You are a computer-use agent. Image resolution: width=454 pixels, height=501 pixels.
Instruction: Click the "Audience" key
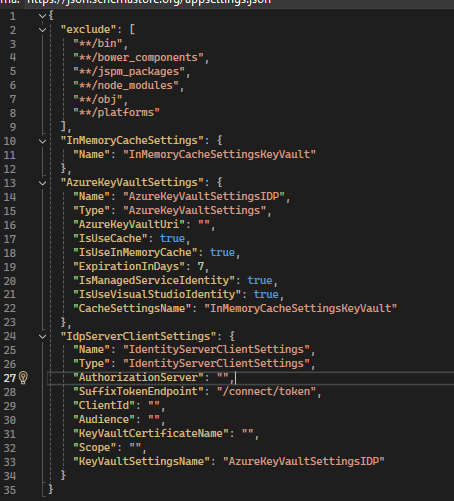point(104,419)
